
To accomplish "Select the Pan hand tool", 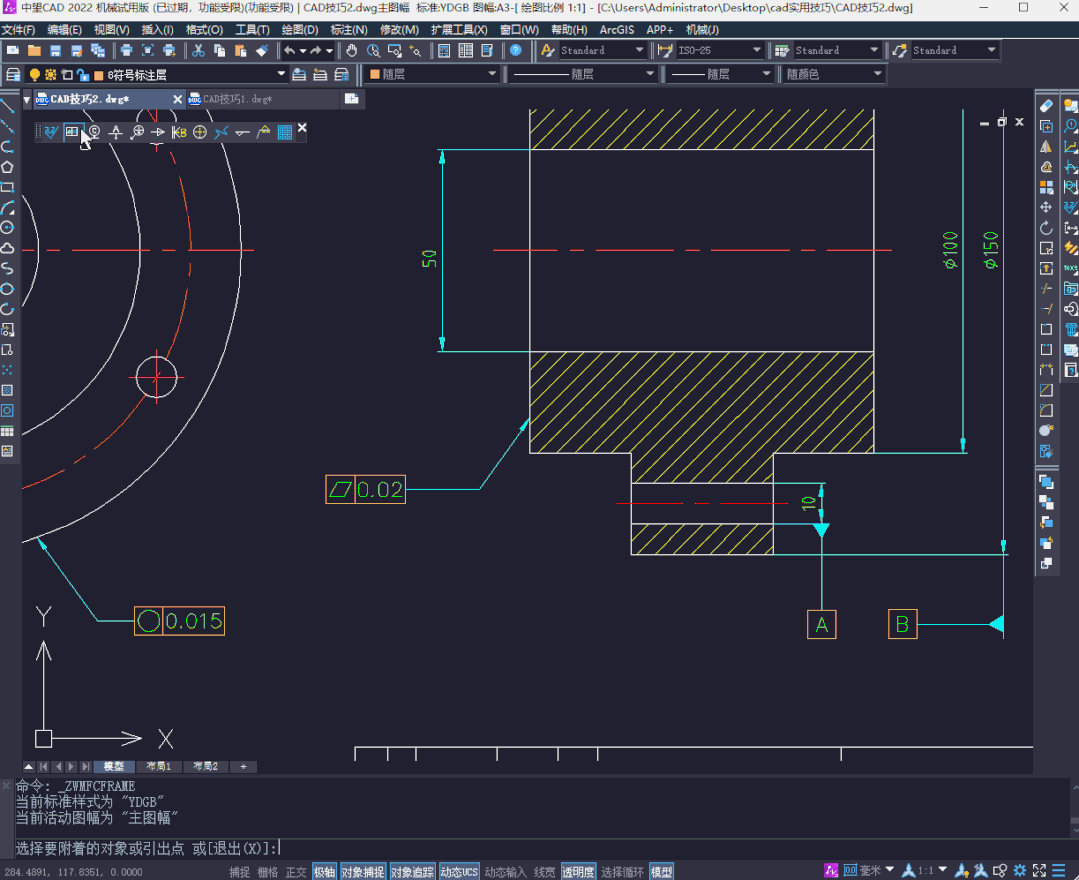I will pos(351,50).
